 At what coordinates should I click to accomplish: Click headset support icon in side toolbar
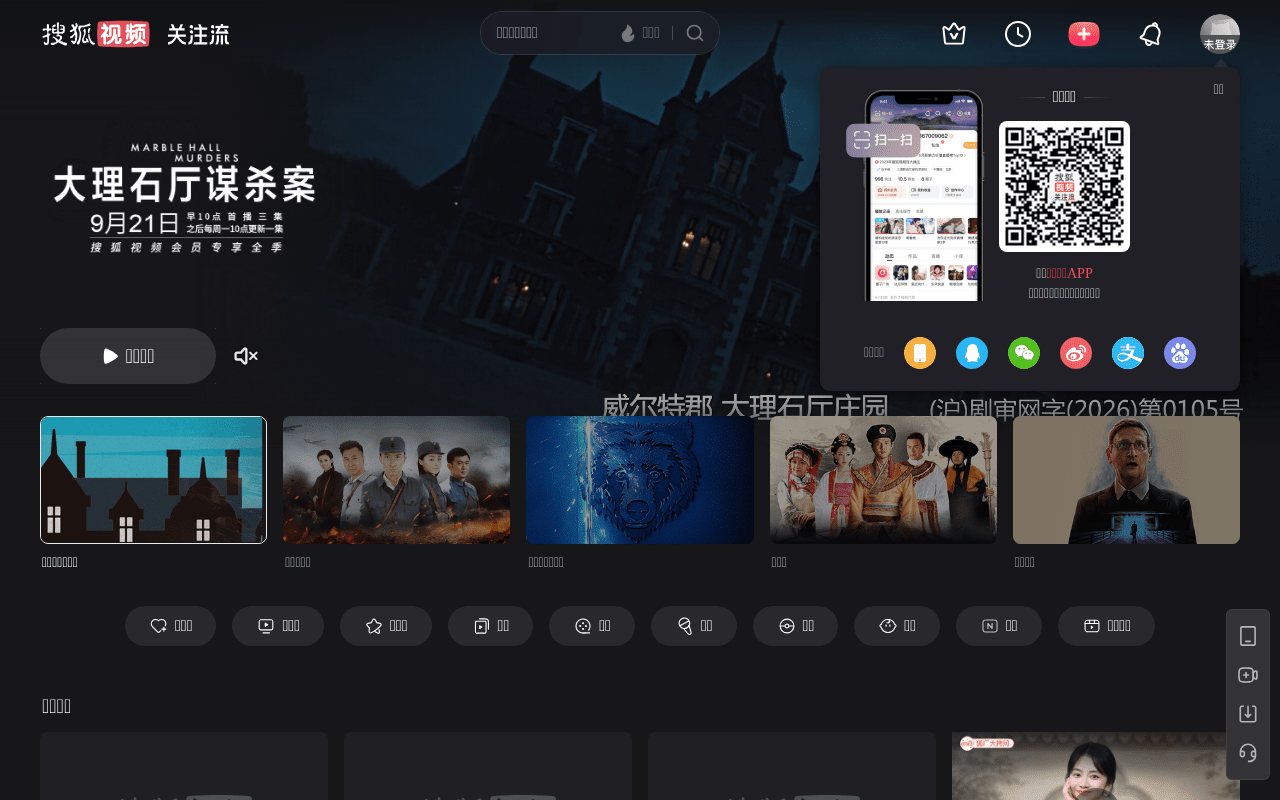[1248, 753]
